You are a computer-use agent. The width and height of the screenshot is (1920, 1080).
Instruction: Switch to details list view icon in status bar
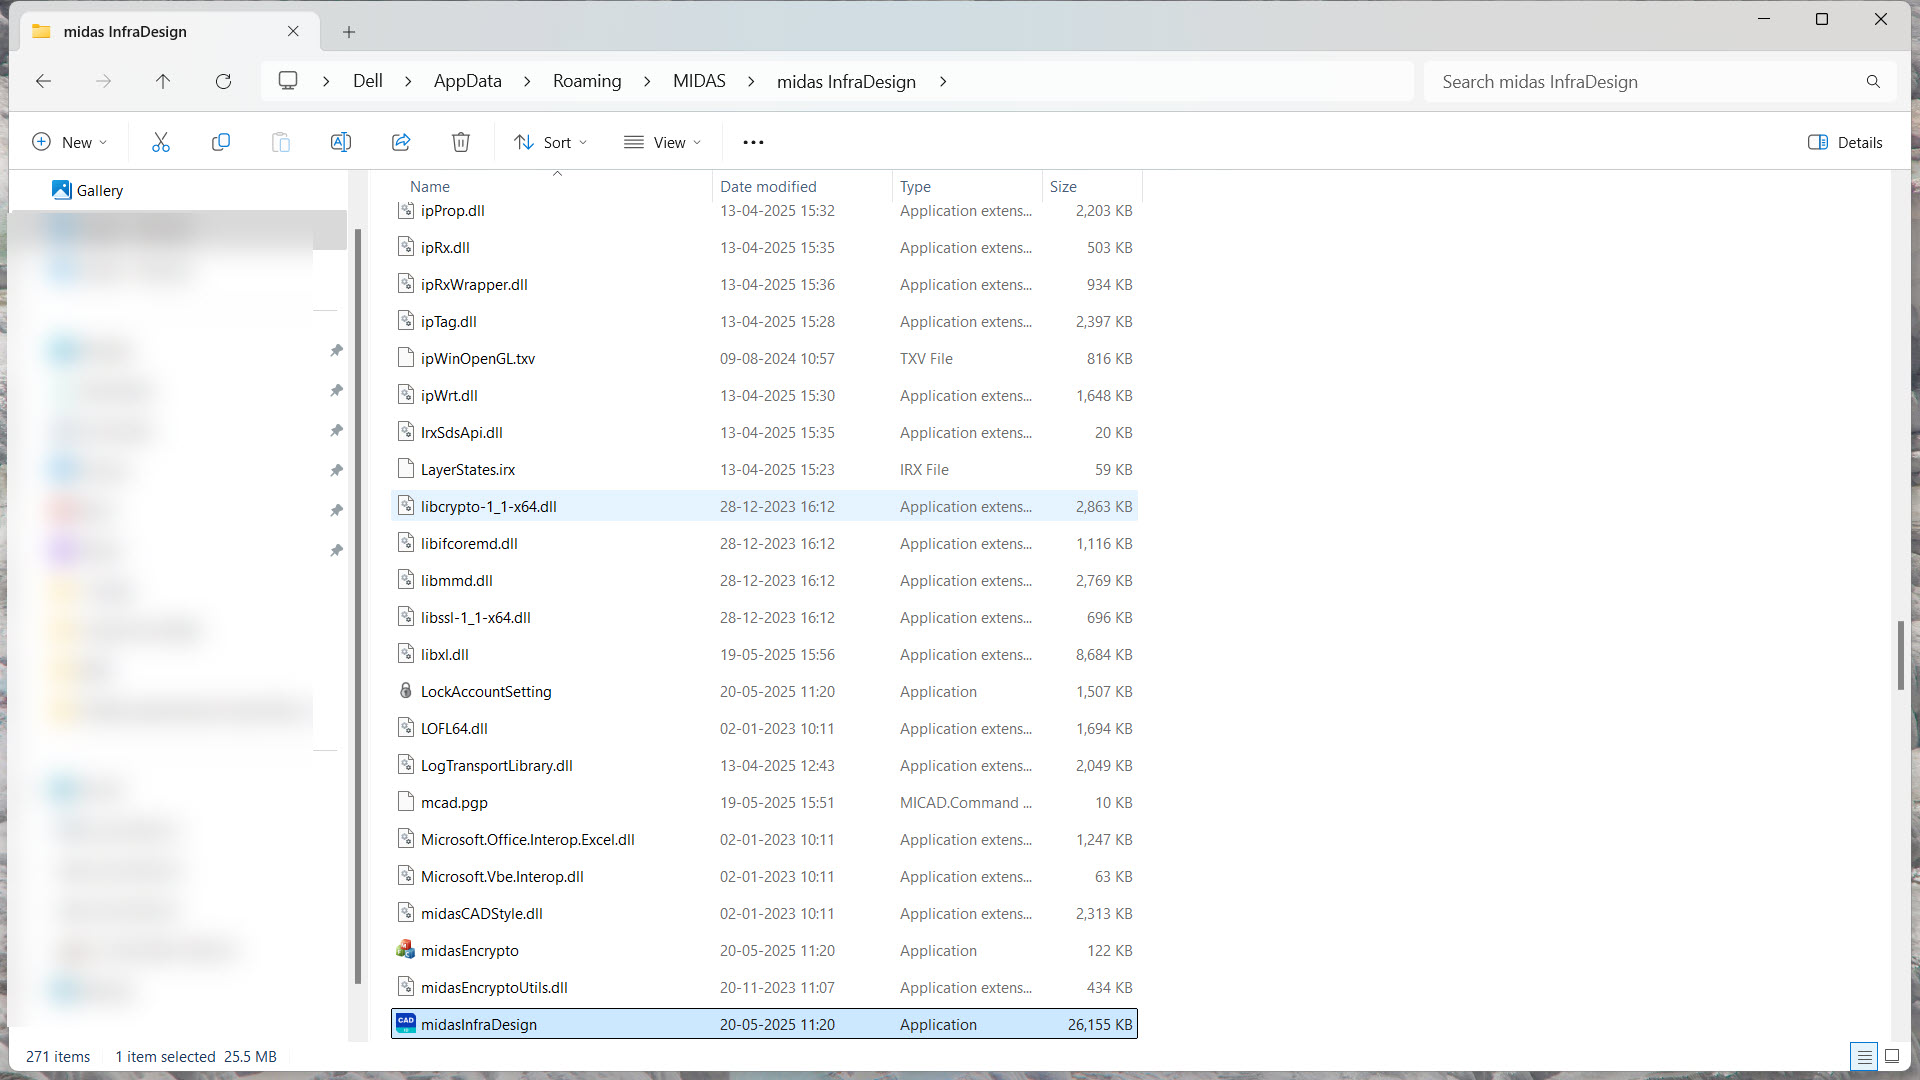(1864, 1056)
